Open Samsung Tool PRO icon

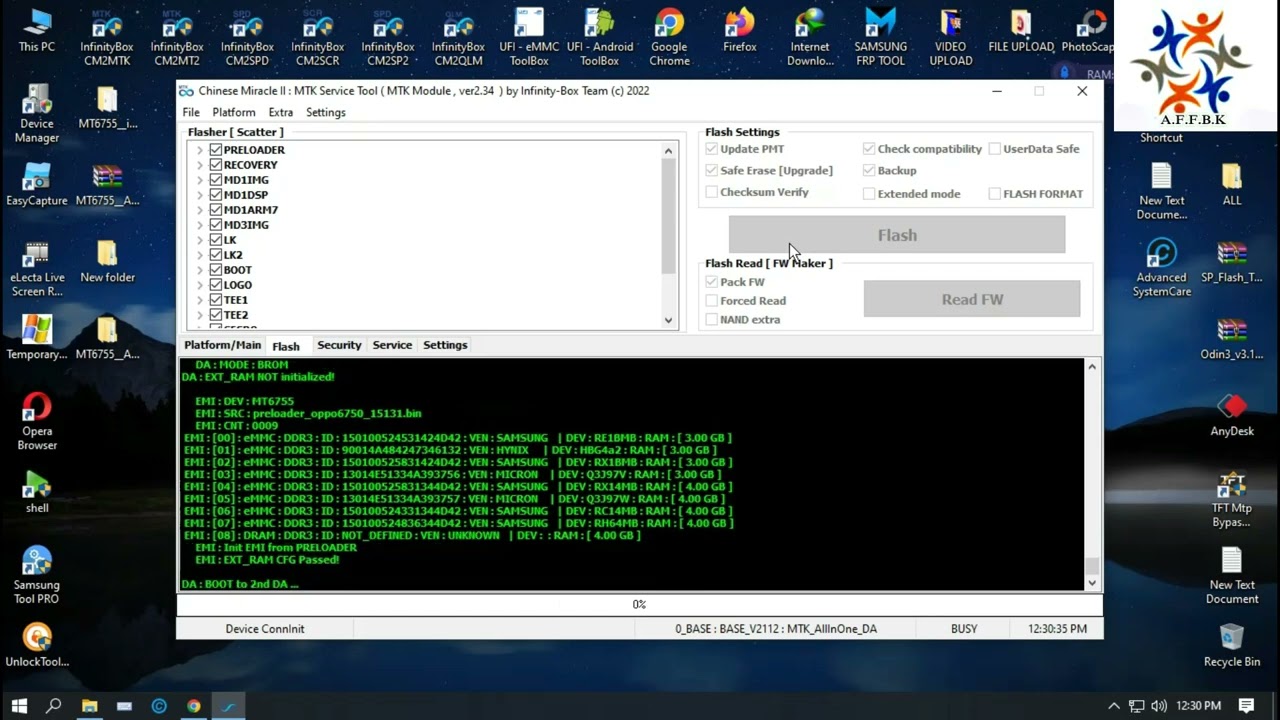[x=37, y=576]
